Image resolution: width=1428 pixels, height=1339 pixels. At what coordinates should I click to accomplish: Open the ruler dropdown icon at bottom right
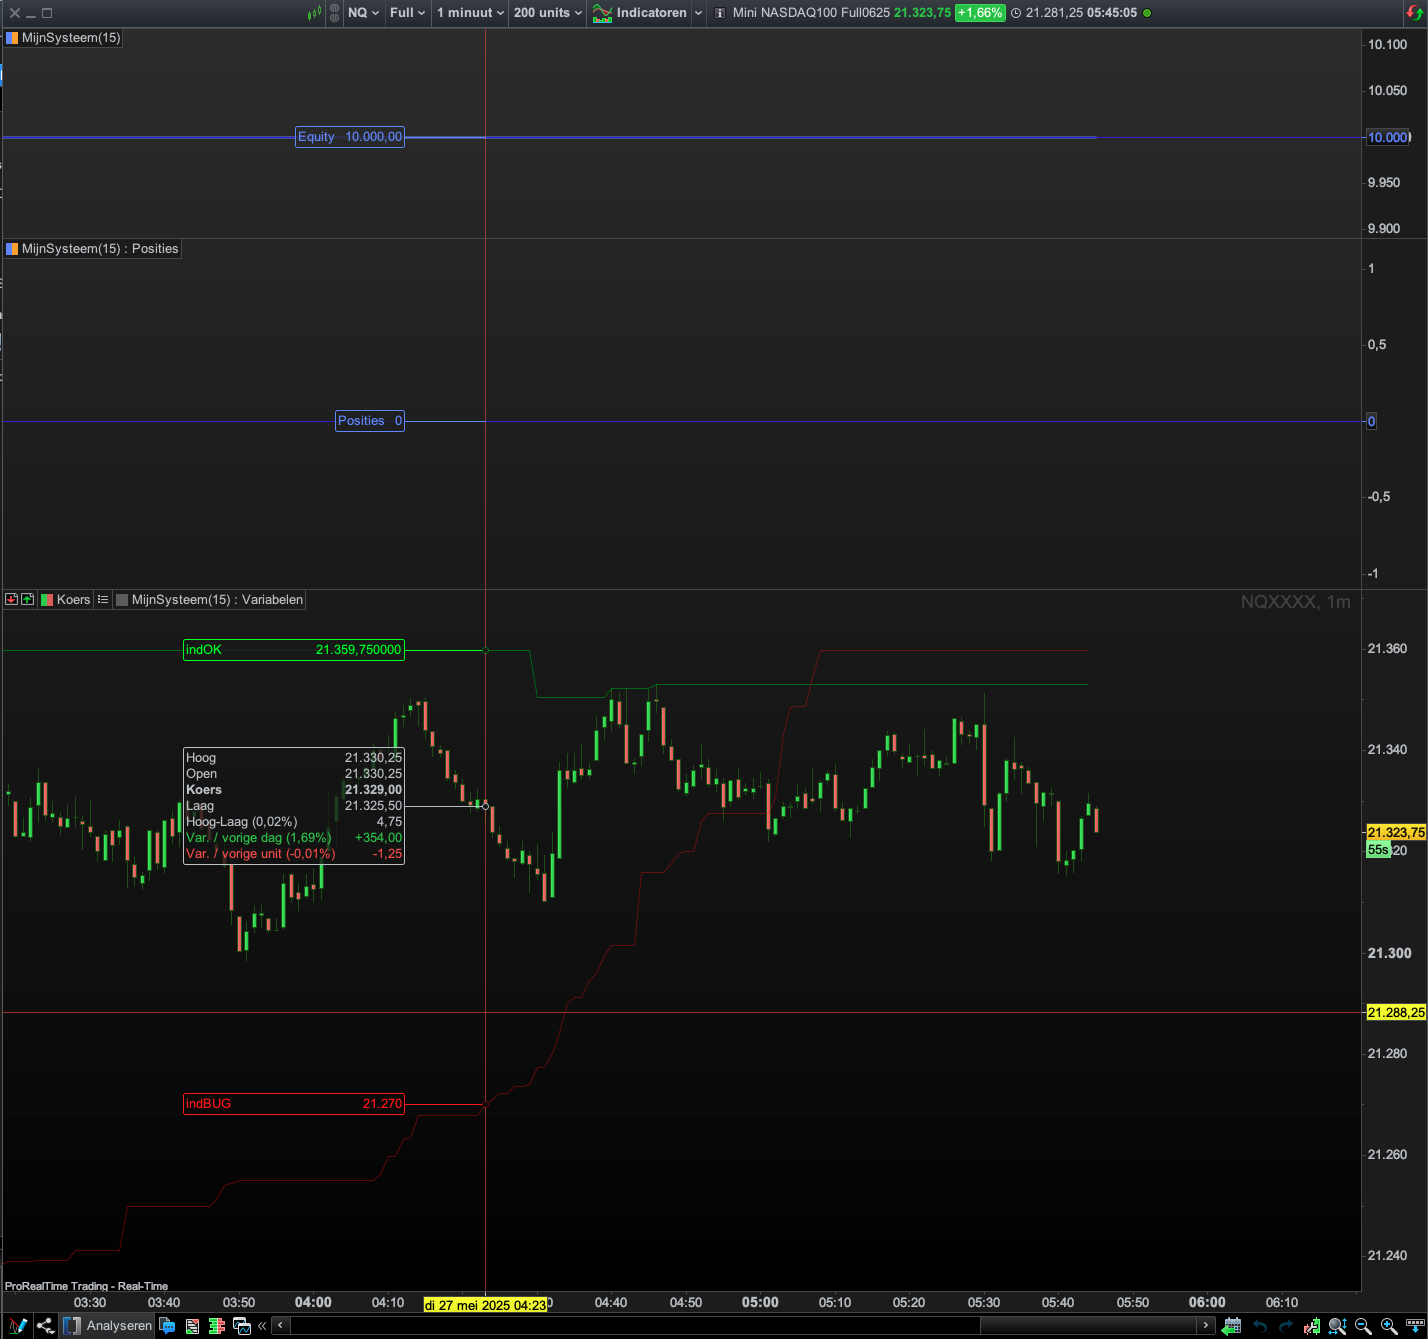[x=1415, y=1326]
